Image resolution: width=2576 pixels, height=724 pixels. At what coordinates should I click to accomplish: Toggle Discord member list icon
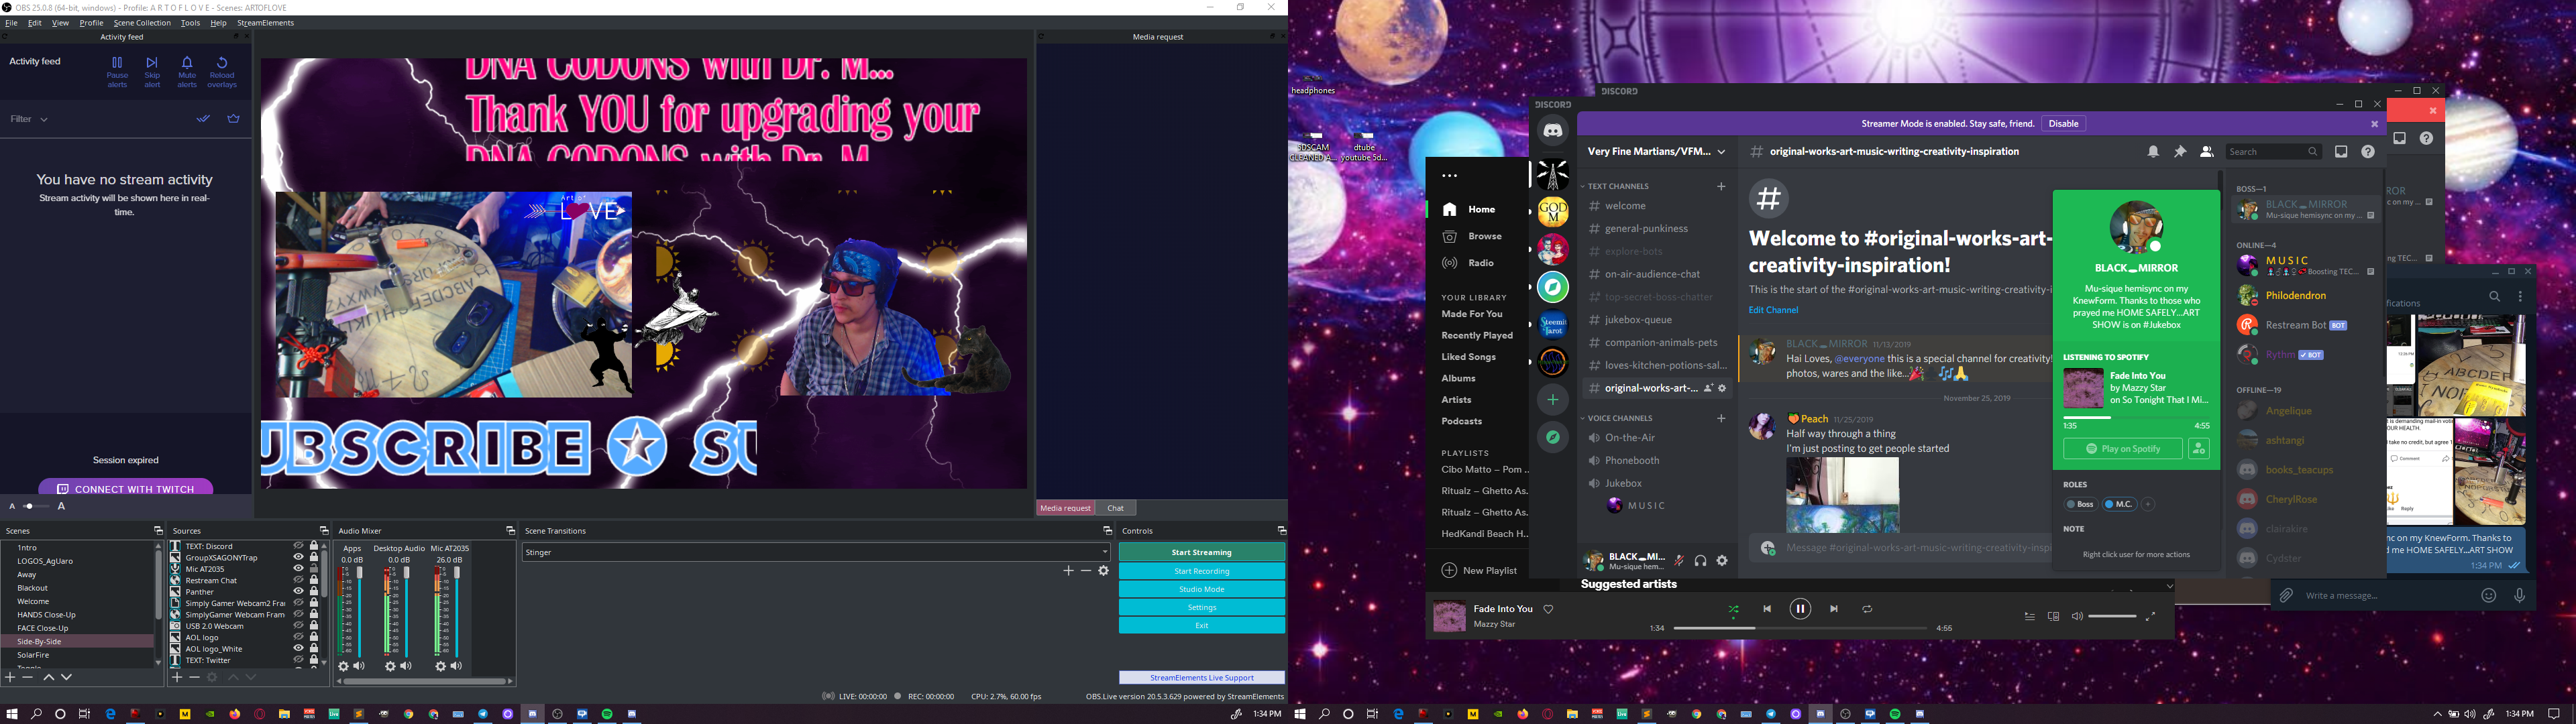point(2207,152)
